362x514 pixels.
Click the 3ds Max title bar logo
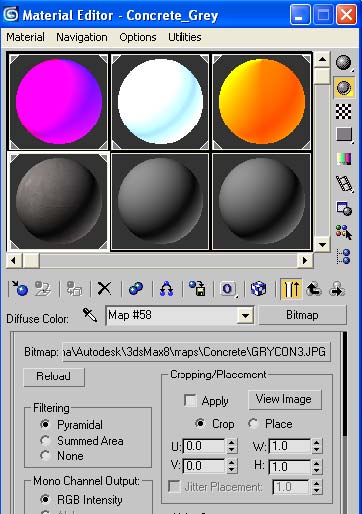(x=10, y=14)
